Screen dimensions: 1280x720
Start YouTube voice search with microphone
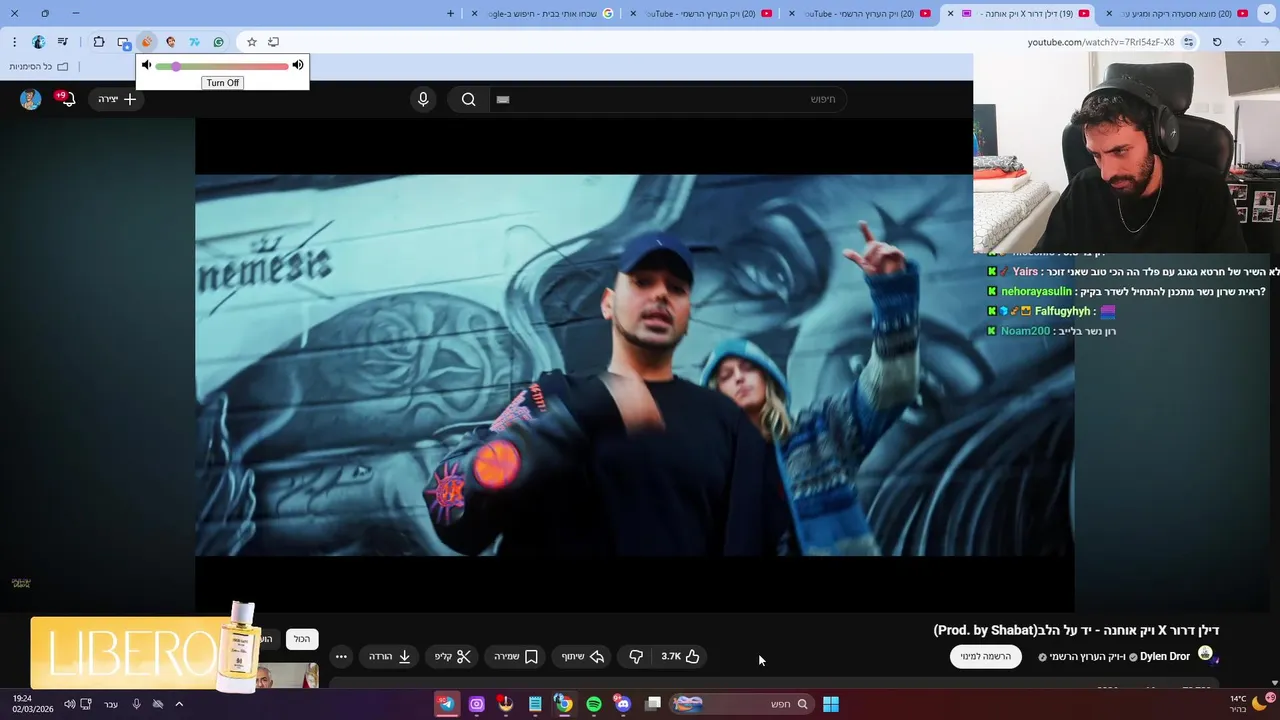(x=423, y=99)
